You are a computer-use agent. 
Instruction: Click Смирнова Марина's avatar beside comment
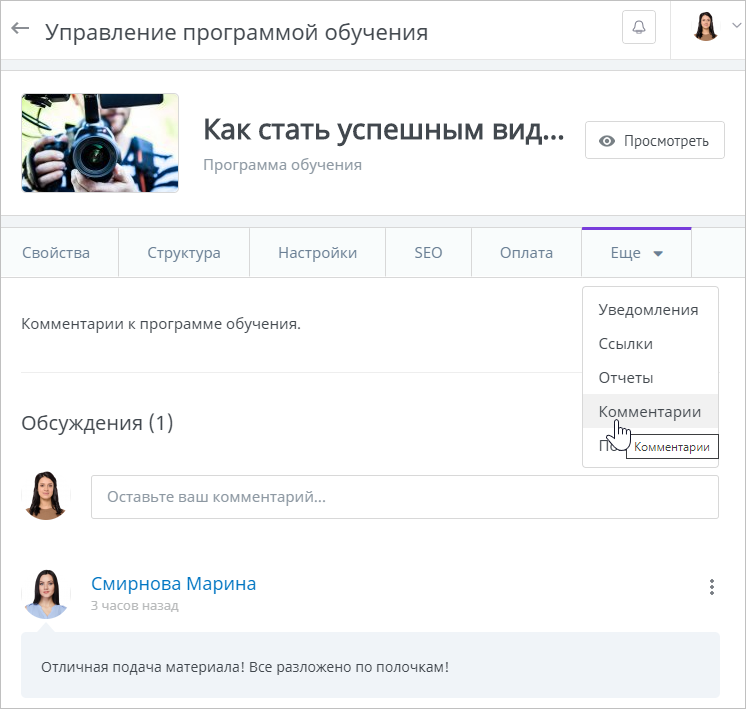click(46, 594)
